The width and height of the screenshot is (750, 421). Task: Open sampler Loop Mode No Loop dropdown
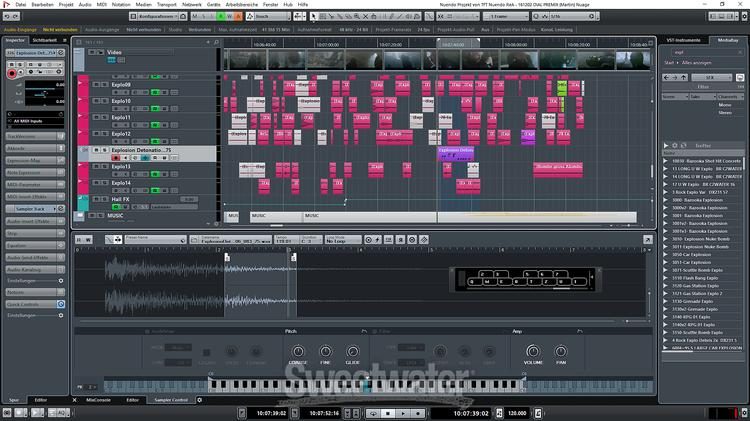(x=343, y=240)
